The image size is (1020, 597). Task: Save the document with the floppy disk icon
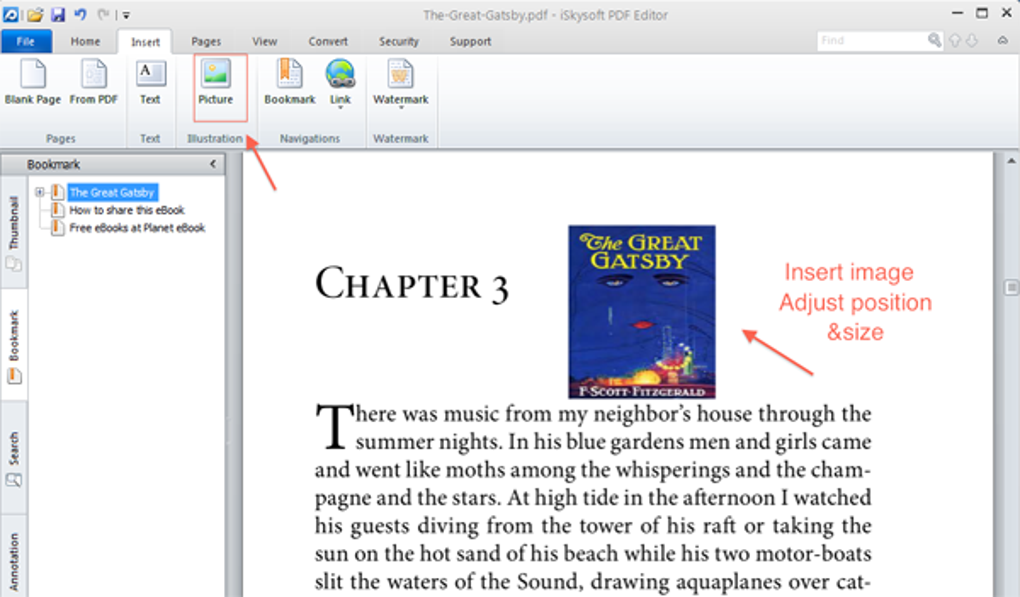58,14
